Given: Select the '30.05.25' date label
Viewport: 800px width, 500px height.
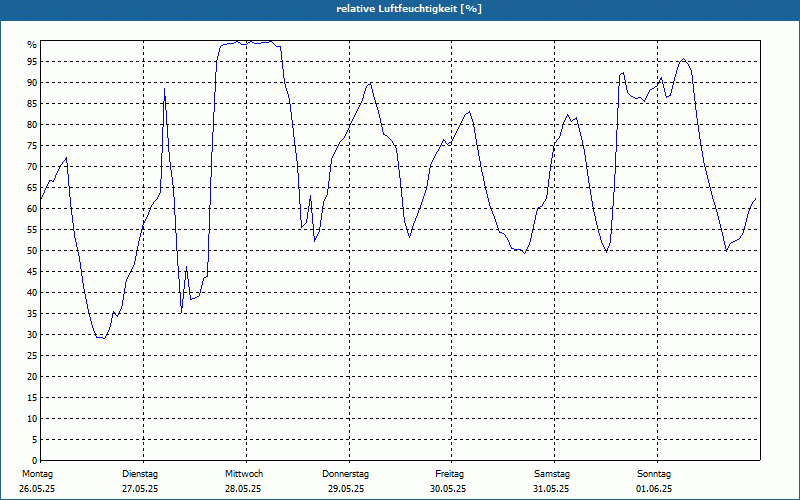Looking at the screenshot, I should pyautogui.click(x=448, y=489).
